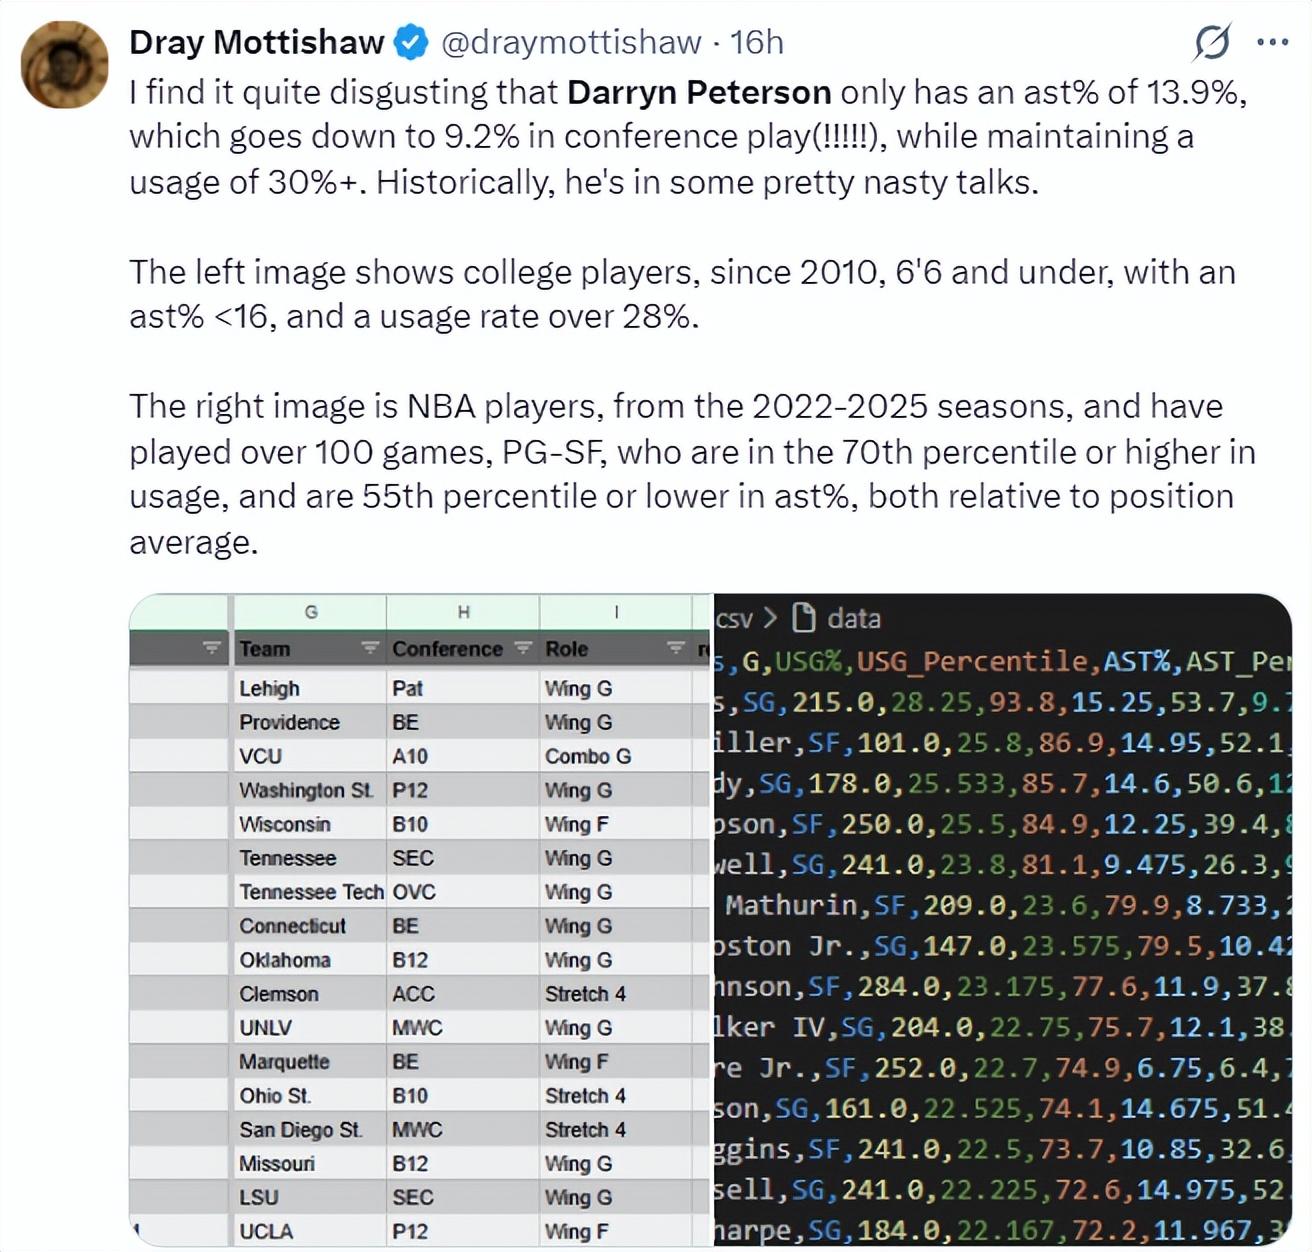The width and height of the screenshot is (1312, 1252).
Task: Open the Grok slashed-circle icon
Action: point(1212,43)
